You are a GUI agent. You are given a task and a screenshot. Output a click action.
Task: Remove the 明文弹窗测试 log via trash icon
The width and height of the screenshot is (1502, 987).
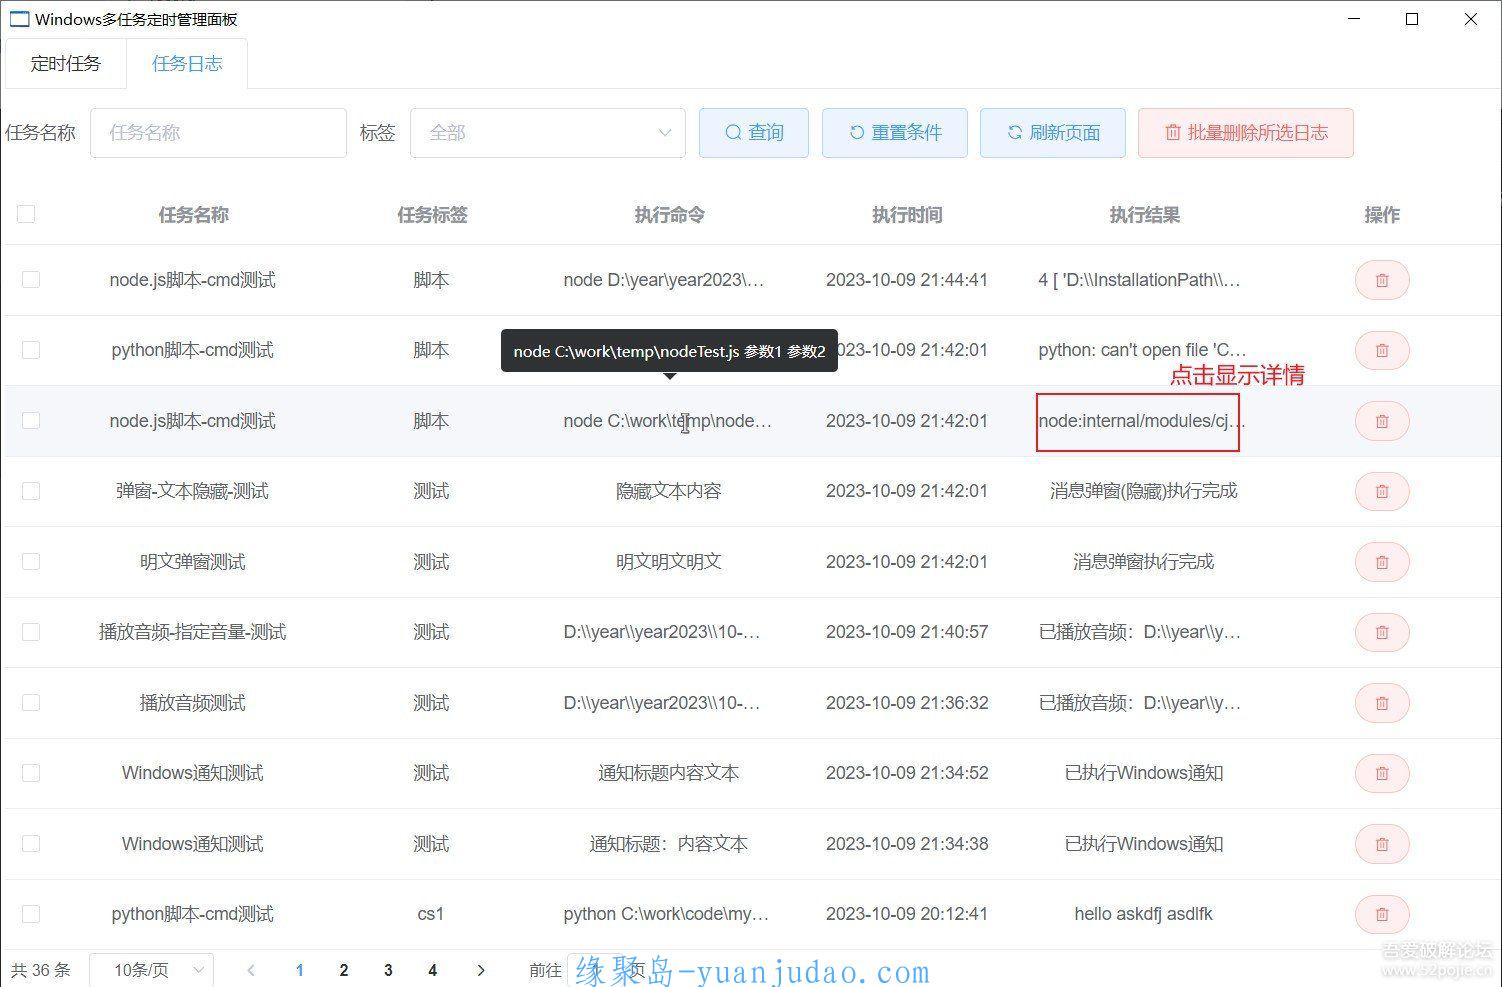1381,562
